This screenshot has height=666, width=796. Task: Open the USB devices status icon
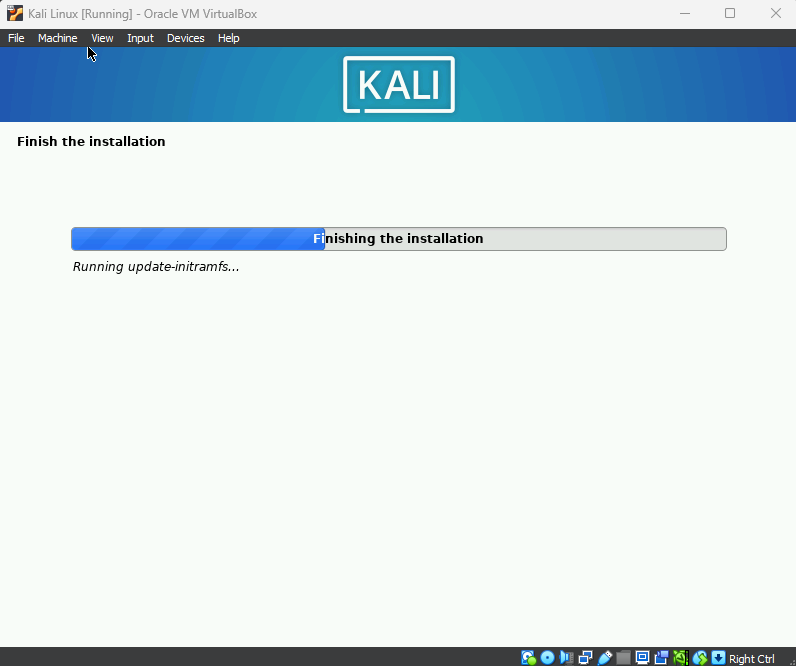point(604,658)
